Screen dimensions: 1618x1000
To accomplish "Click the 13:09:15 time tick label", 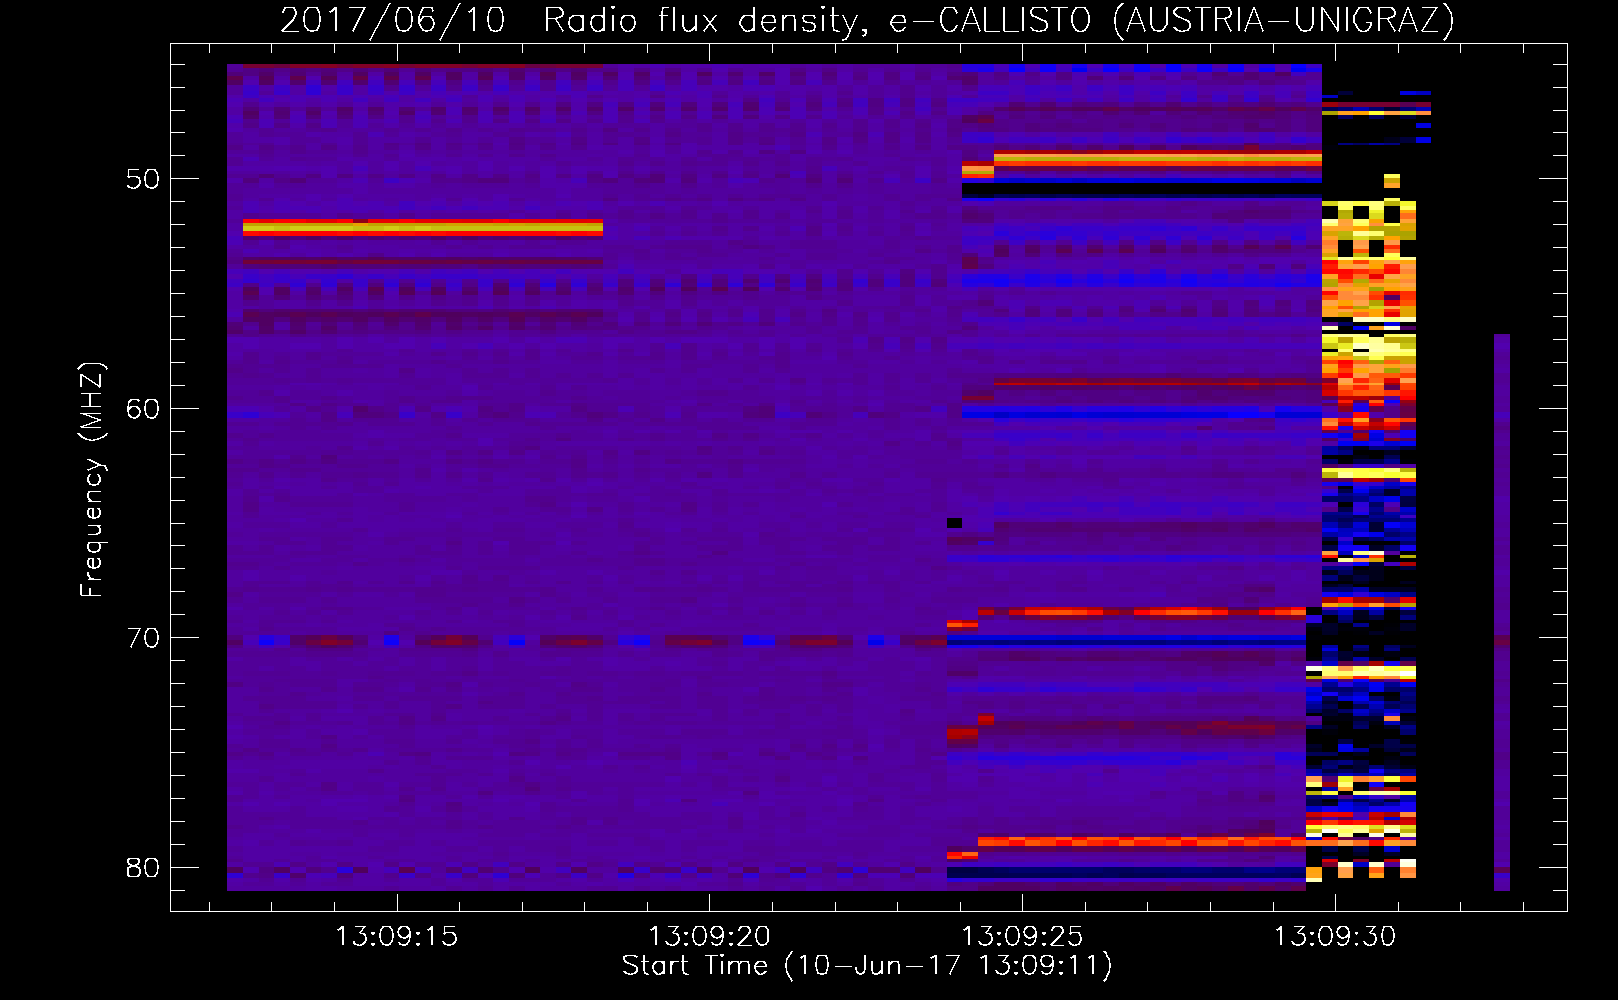I will pyautogui.click(x=397, y=937).
